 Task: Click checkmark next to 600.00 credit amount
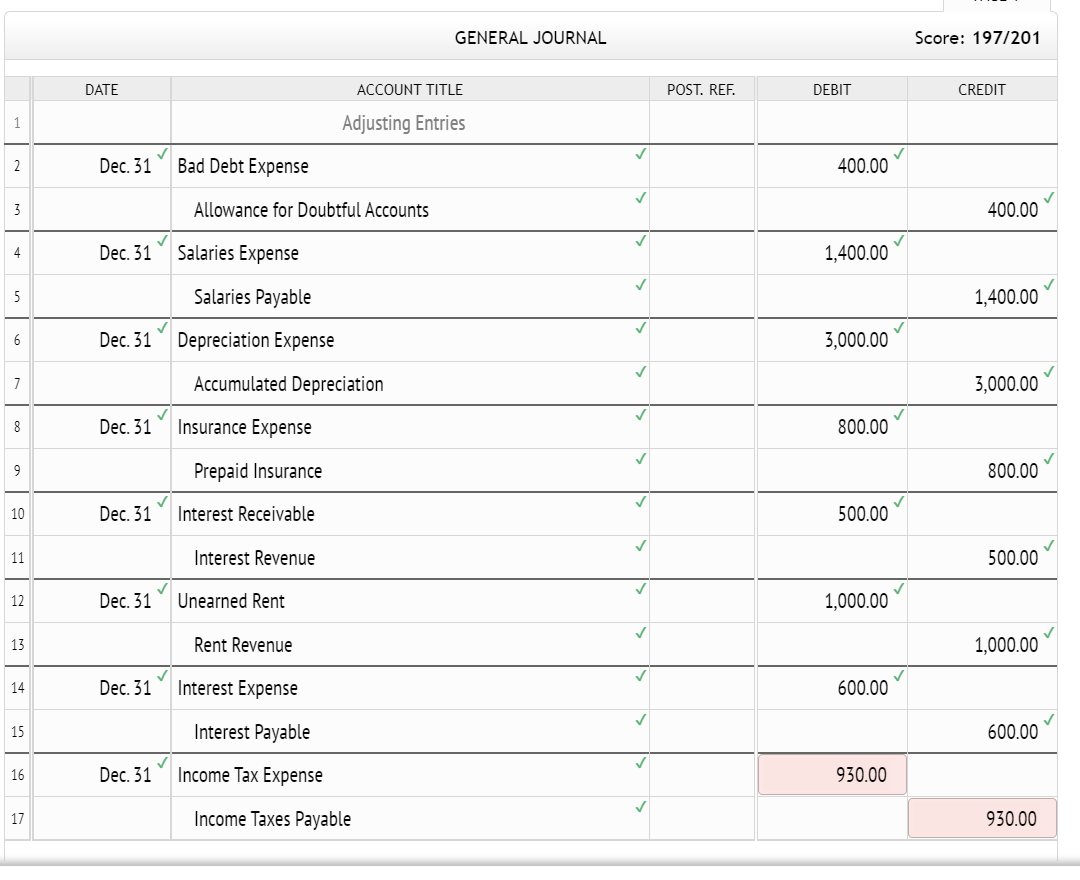1048,720
